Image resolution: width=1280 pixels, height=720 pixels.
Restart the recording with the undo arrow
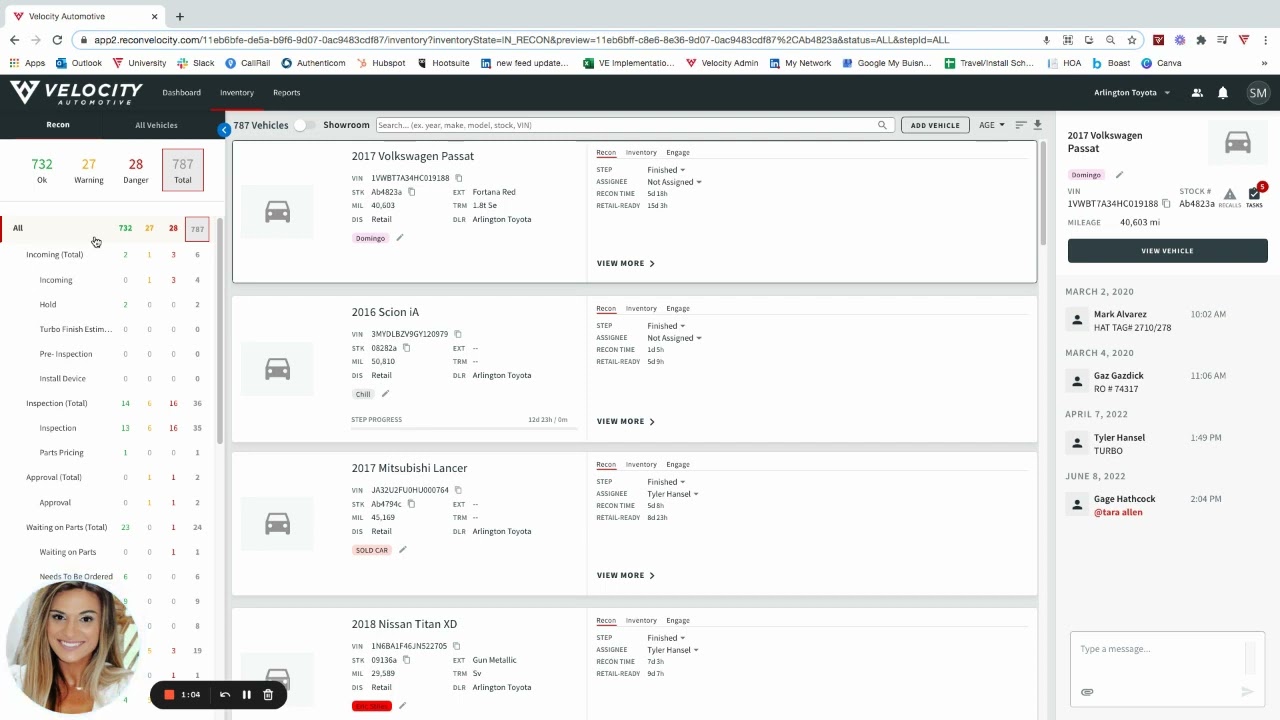(x=225, y=695)
